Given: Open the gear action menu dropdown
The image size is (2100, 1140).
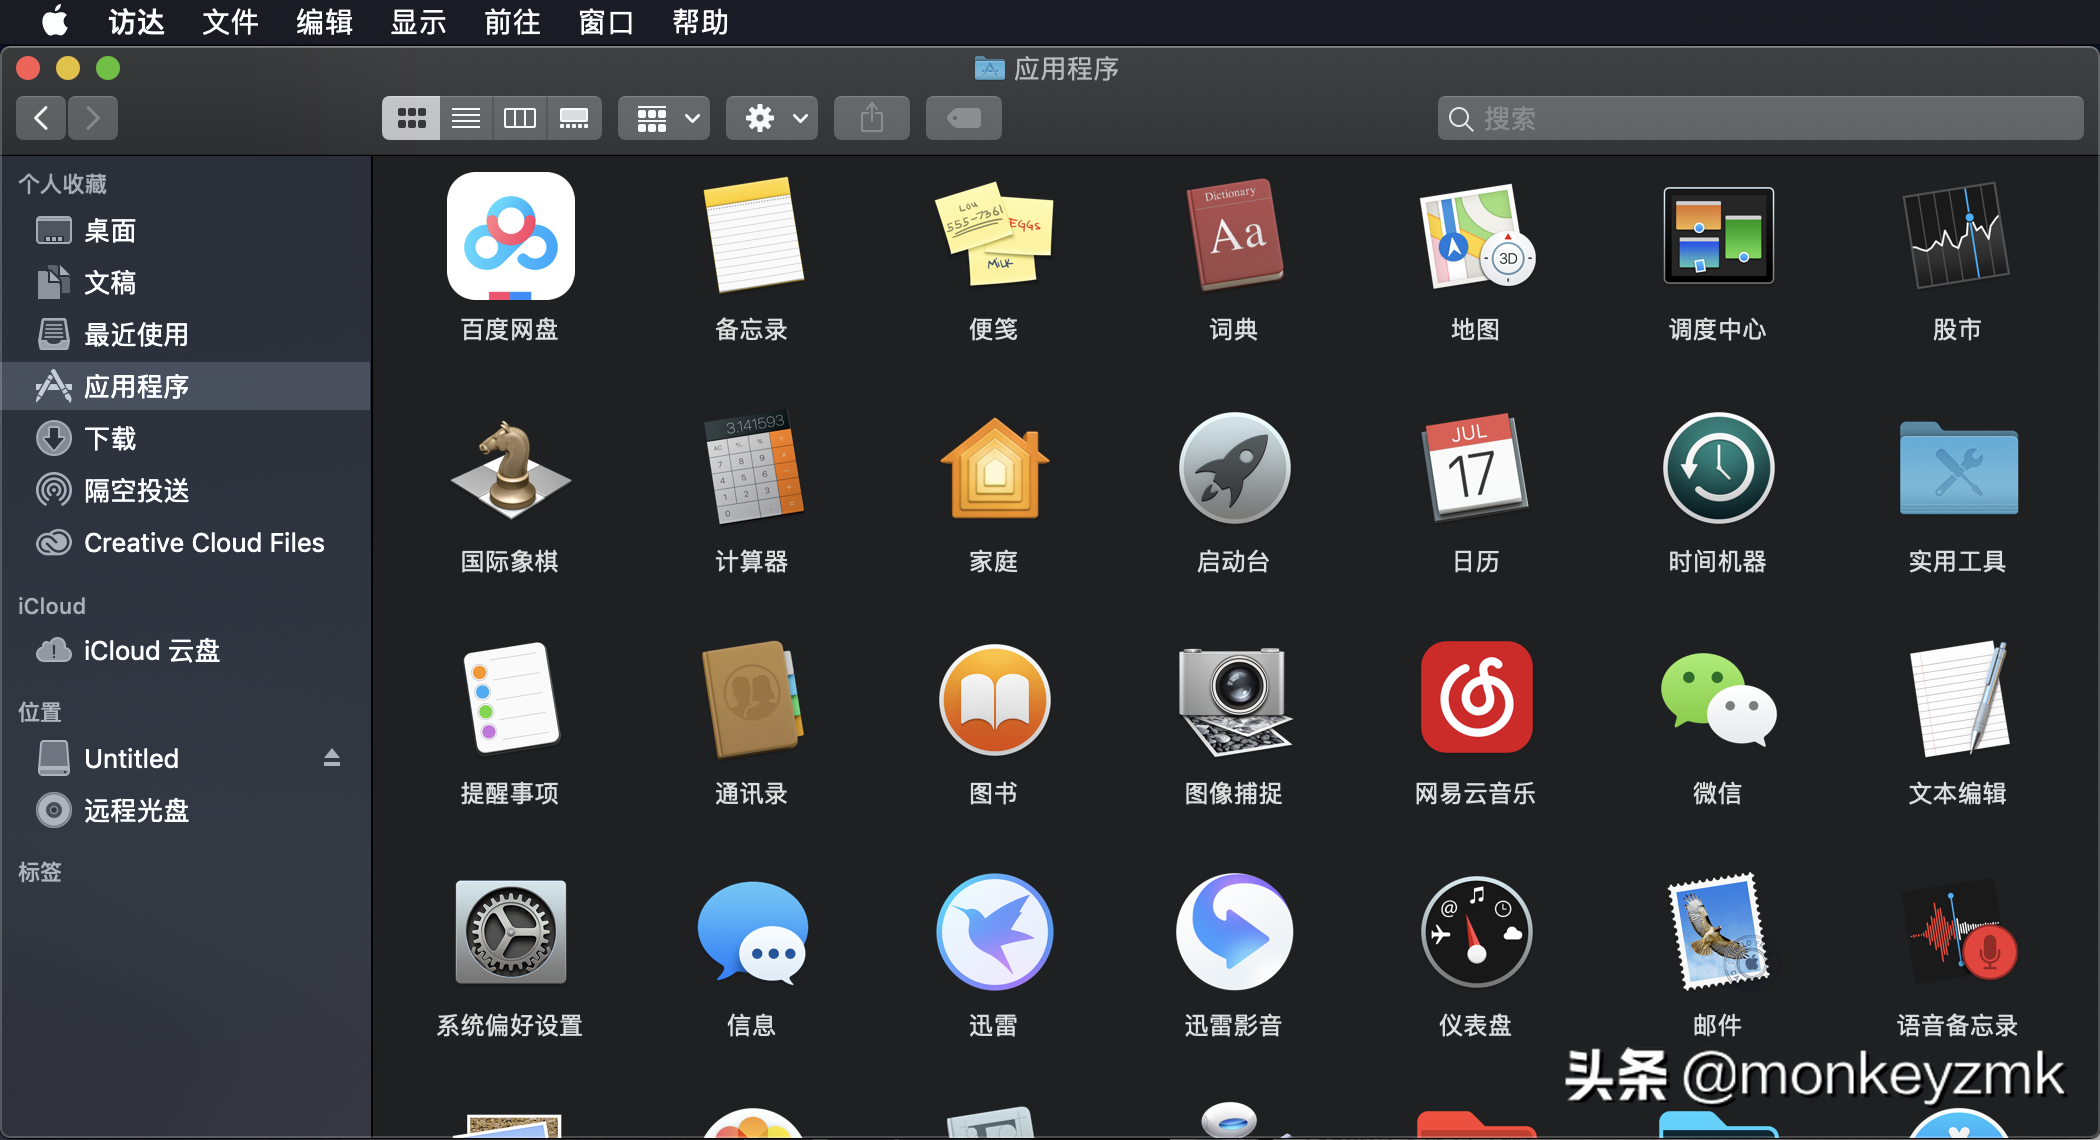Looking at the screenshot, I should [772, 118].
